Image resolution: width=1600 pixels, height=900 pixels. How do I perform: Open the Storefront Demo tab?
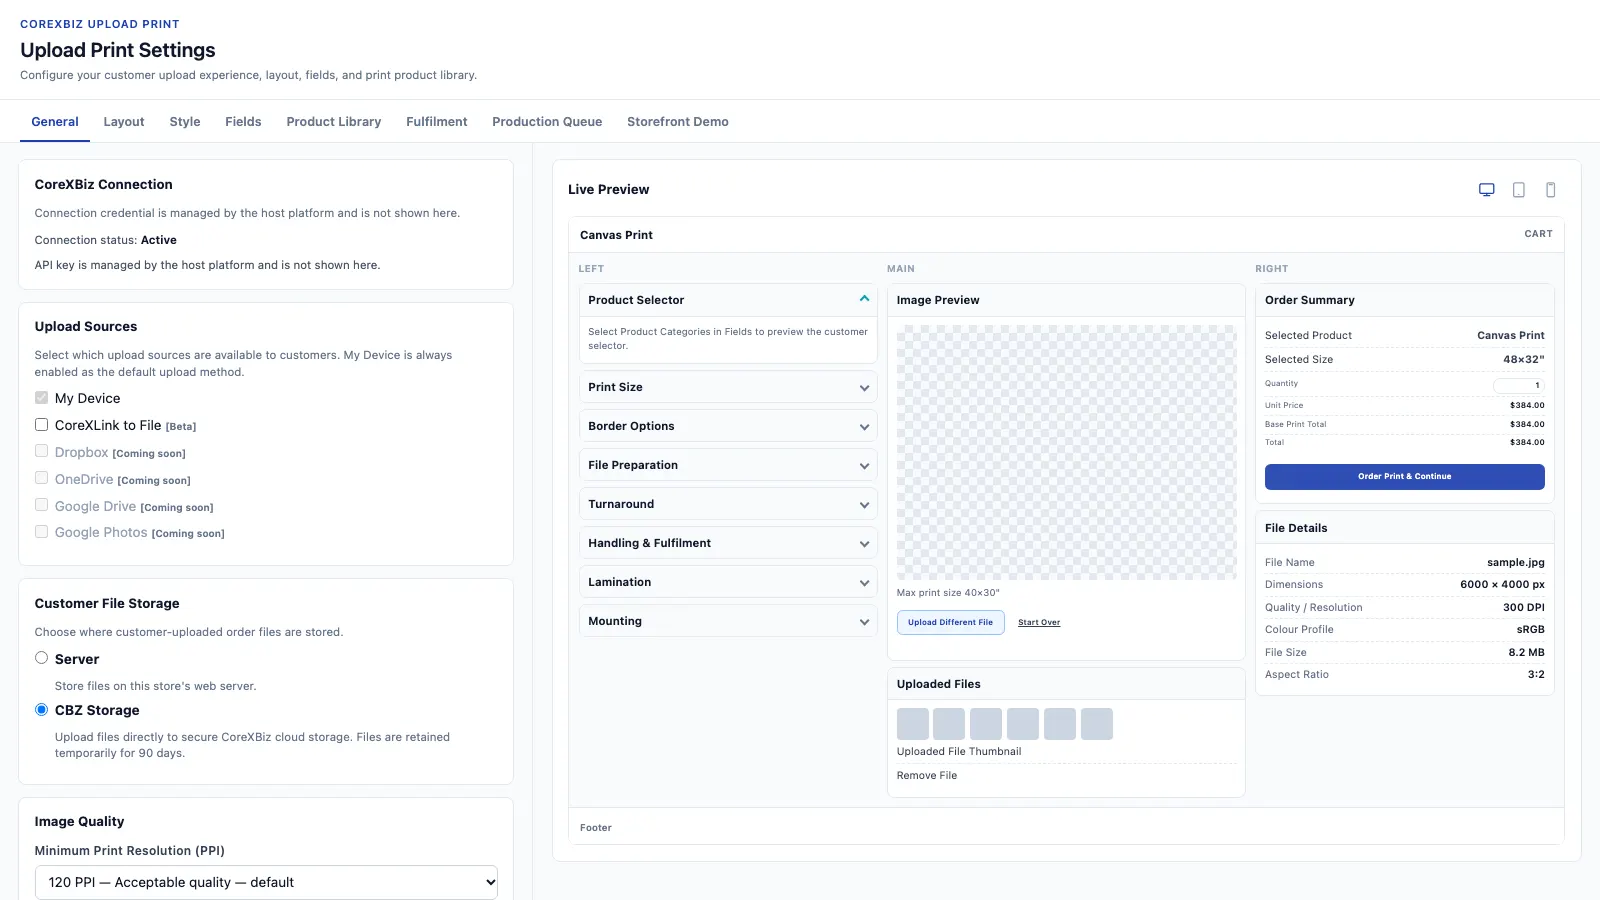[x=678, y=122]
